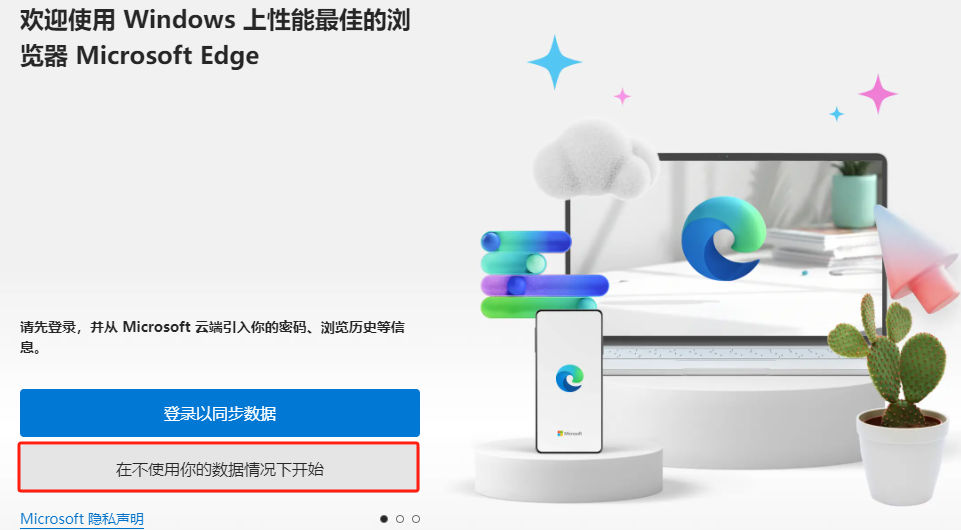The width and height of the screenshot is (961, 530).
Task: Click the 登录以同步数据 blue button
Action: (x=219, y=413)
